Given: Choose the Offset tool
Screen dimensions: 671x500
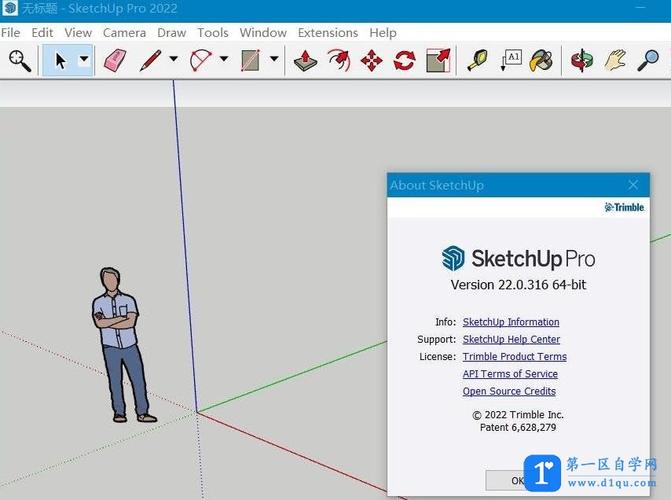Looking at the screenshot, I should (x=339, y=60).
